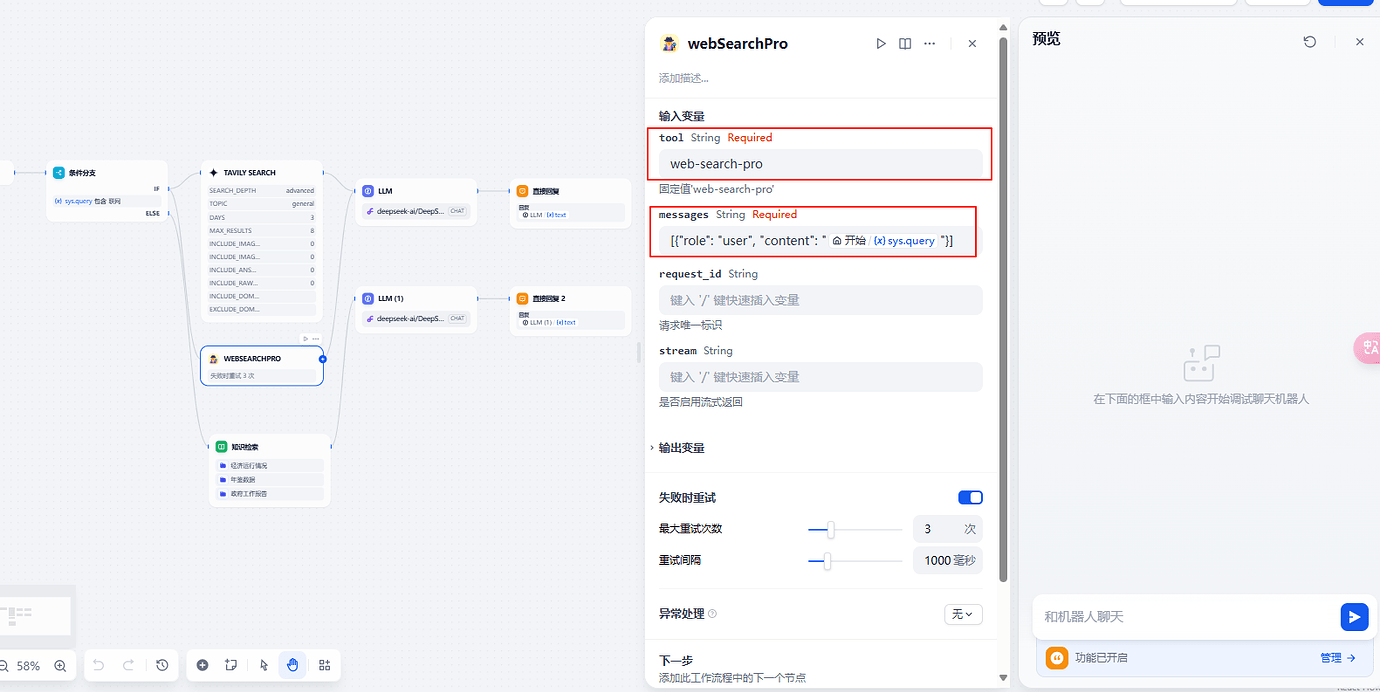Image resolution: width=1380 pixels, height=692 pixels.
Task: Click the deepseek-ai model row in LLM (1) node
Action: (416, 319)
